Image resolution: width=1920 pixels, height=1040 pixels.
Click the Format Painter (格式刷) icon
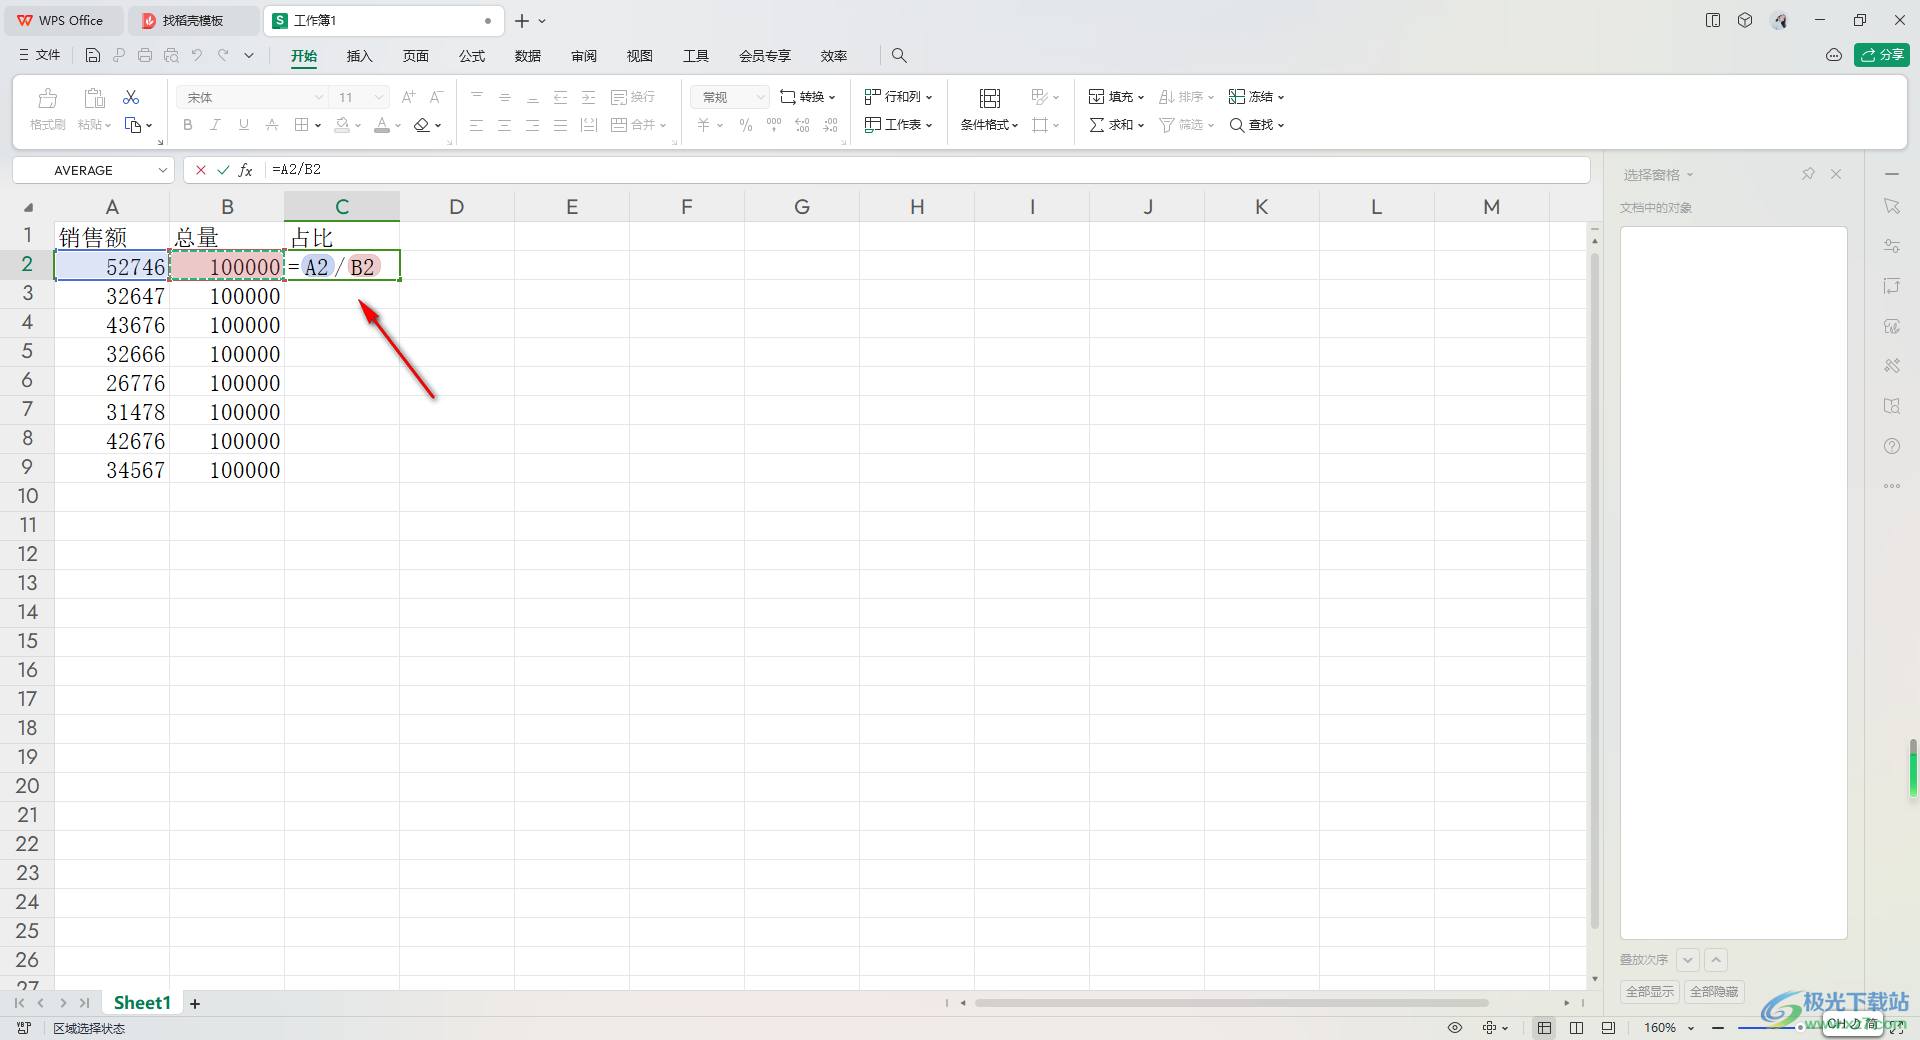(47, 98)
